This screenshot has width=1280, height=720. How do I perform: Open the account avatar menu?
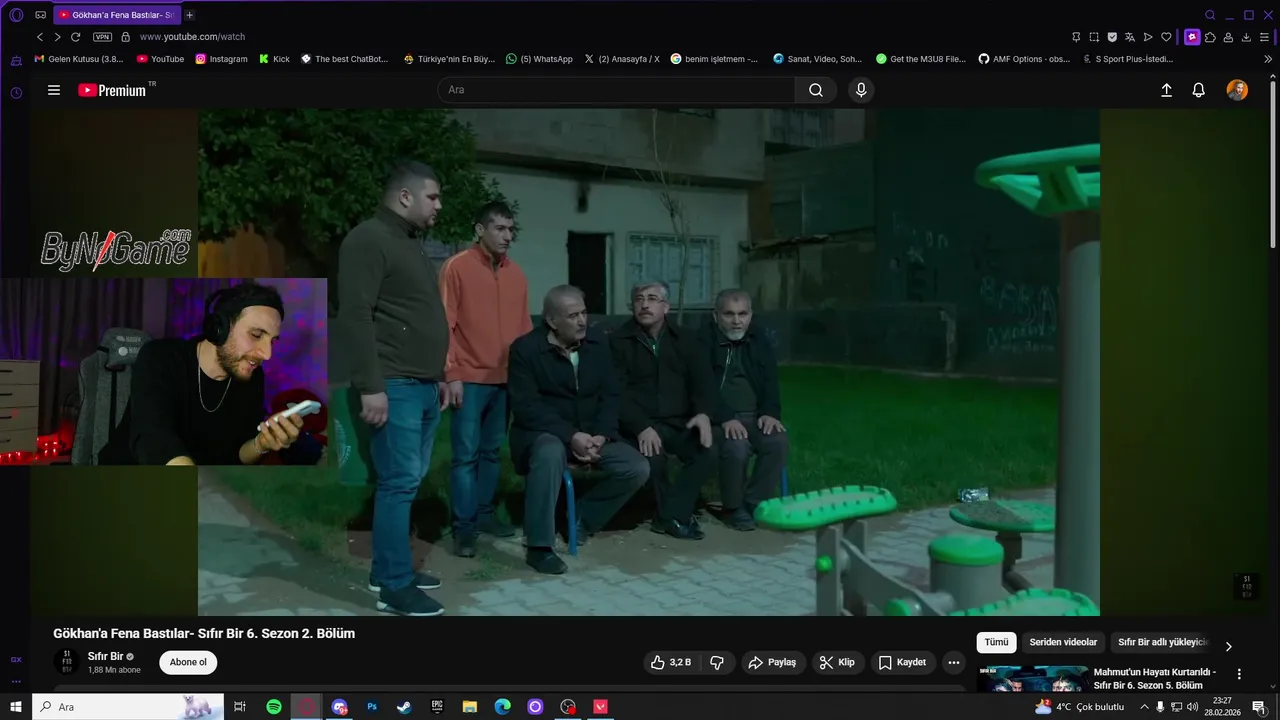click(x=1237, y=90)
